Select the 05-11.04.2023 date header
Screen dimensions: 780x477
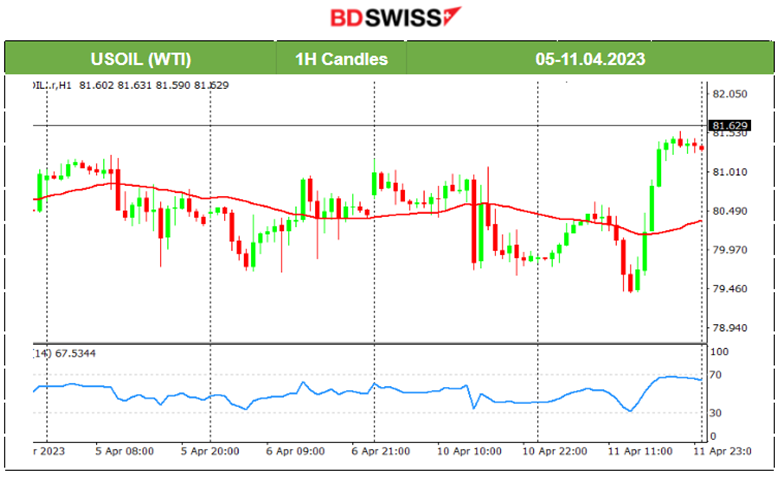[590, 59]
